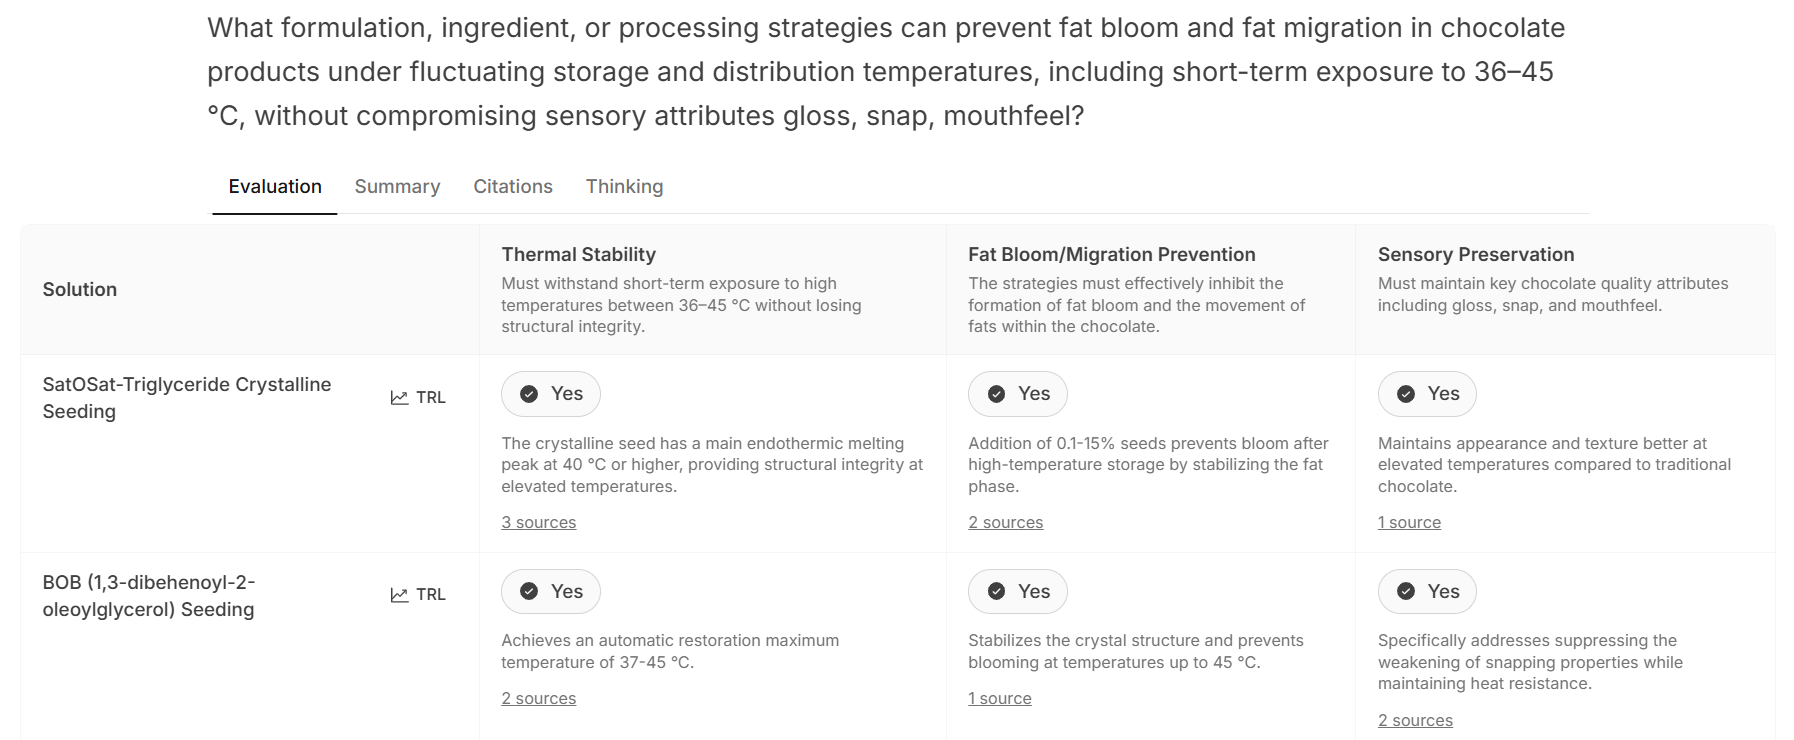This screenshot has height=740, width=1794.
Task: Click the Solution column header
Action: (x=80, y=289)
